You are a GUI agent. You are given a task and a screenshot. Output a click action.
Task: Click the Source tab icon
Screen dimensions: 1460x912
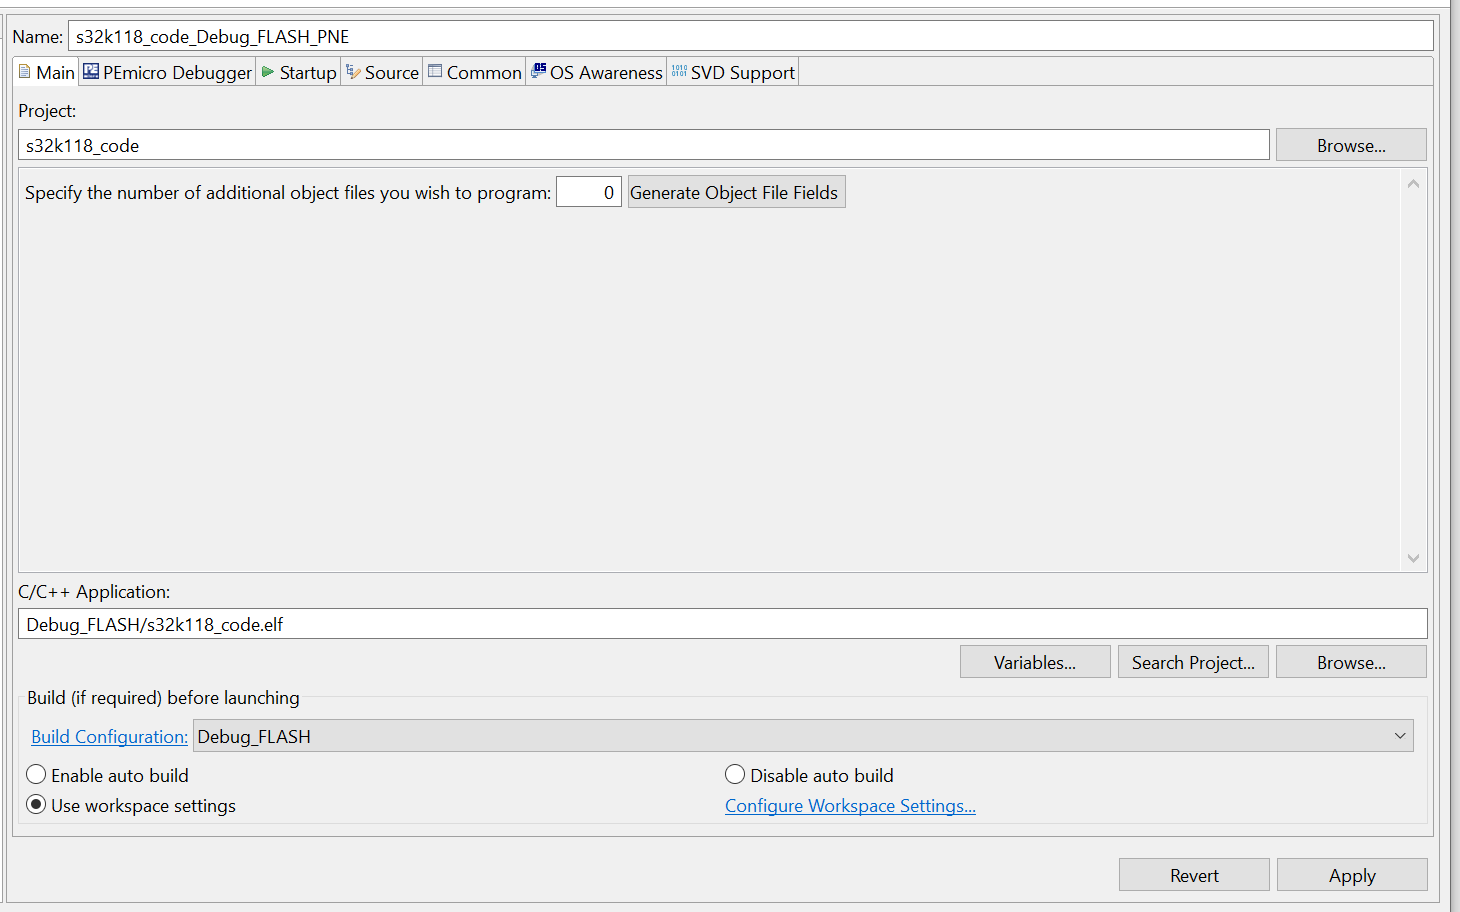tap(353, 72)
